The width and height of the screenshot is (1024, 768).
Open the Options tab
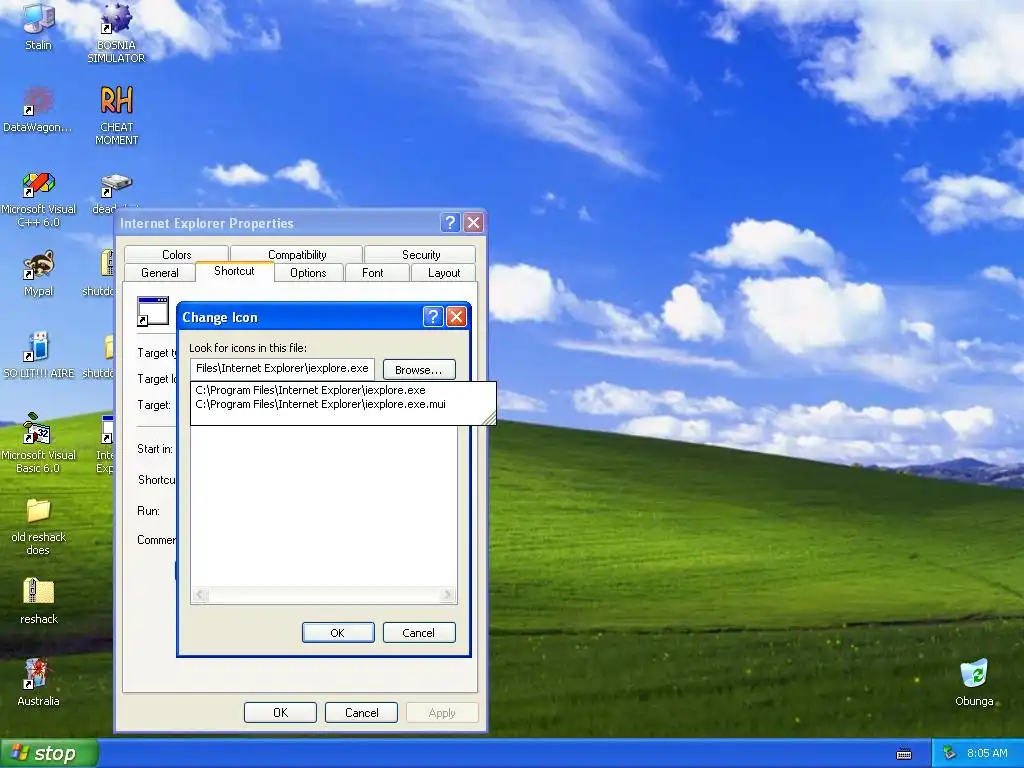coord(308,273)
